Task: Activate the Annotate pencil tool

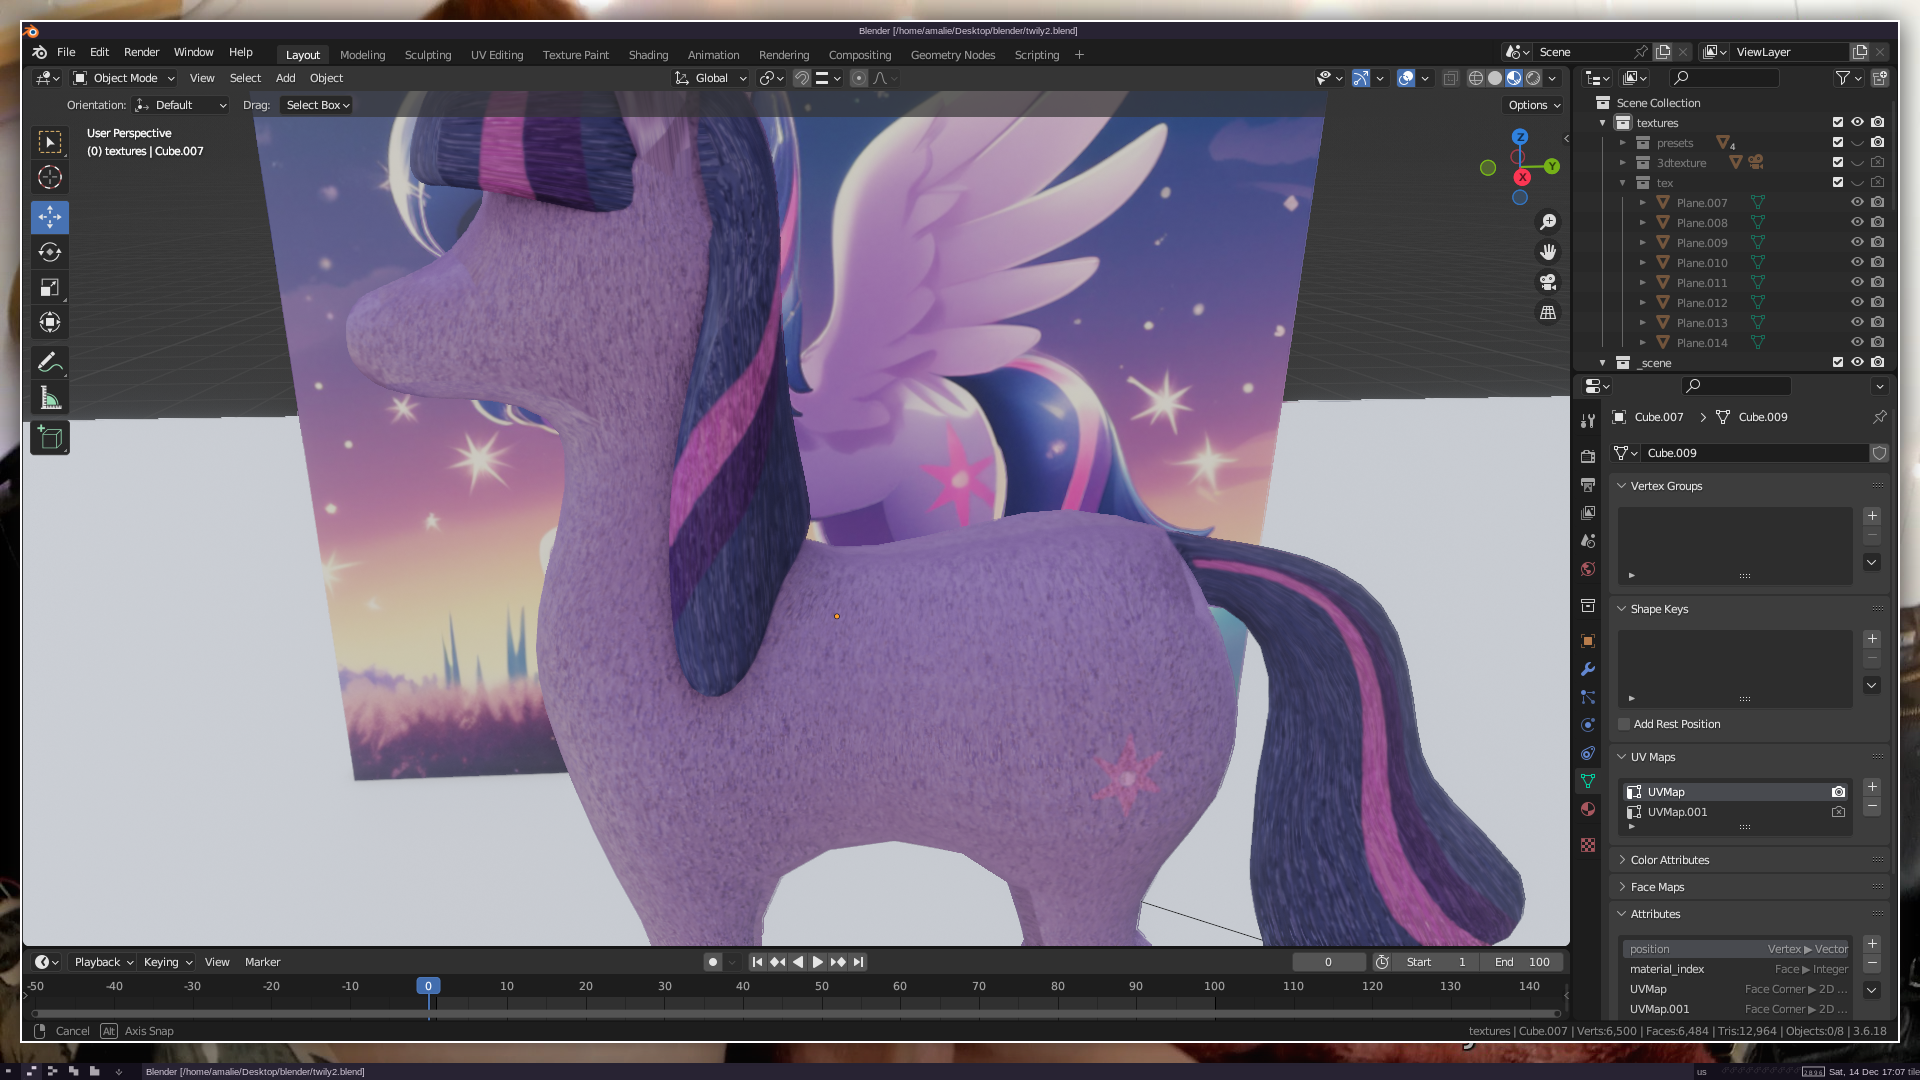Action: tap(50, 363)
